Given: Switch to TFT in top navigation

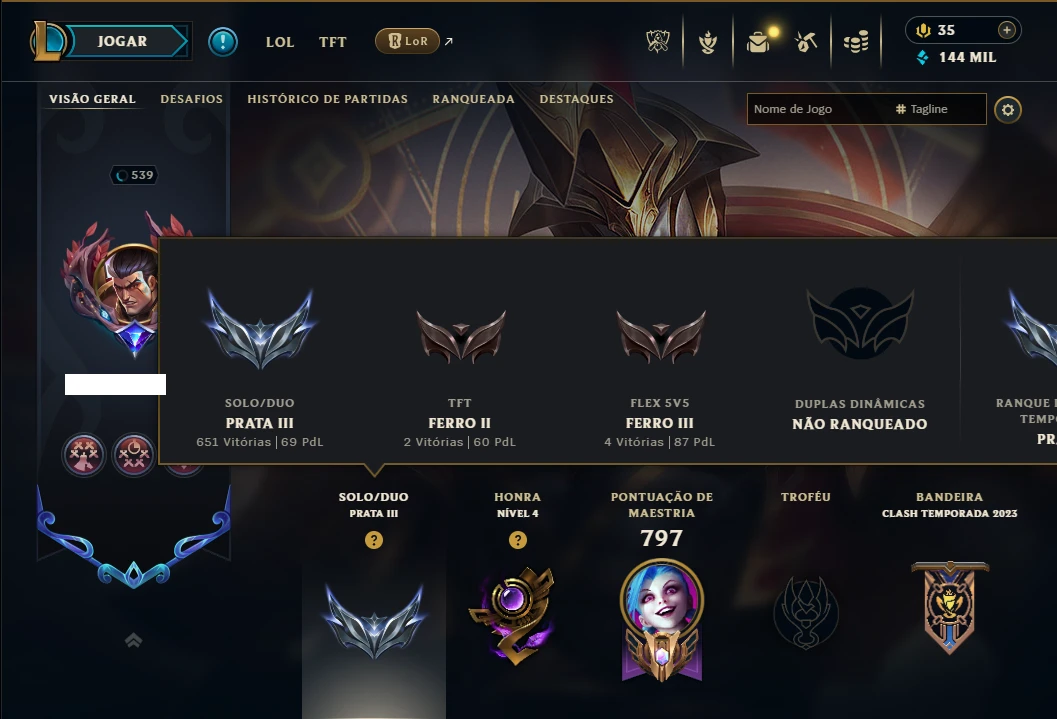Looking at the screenshot, I should pyautogui.click(x=332, y=42).
